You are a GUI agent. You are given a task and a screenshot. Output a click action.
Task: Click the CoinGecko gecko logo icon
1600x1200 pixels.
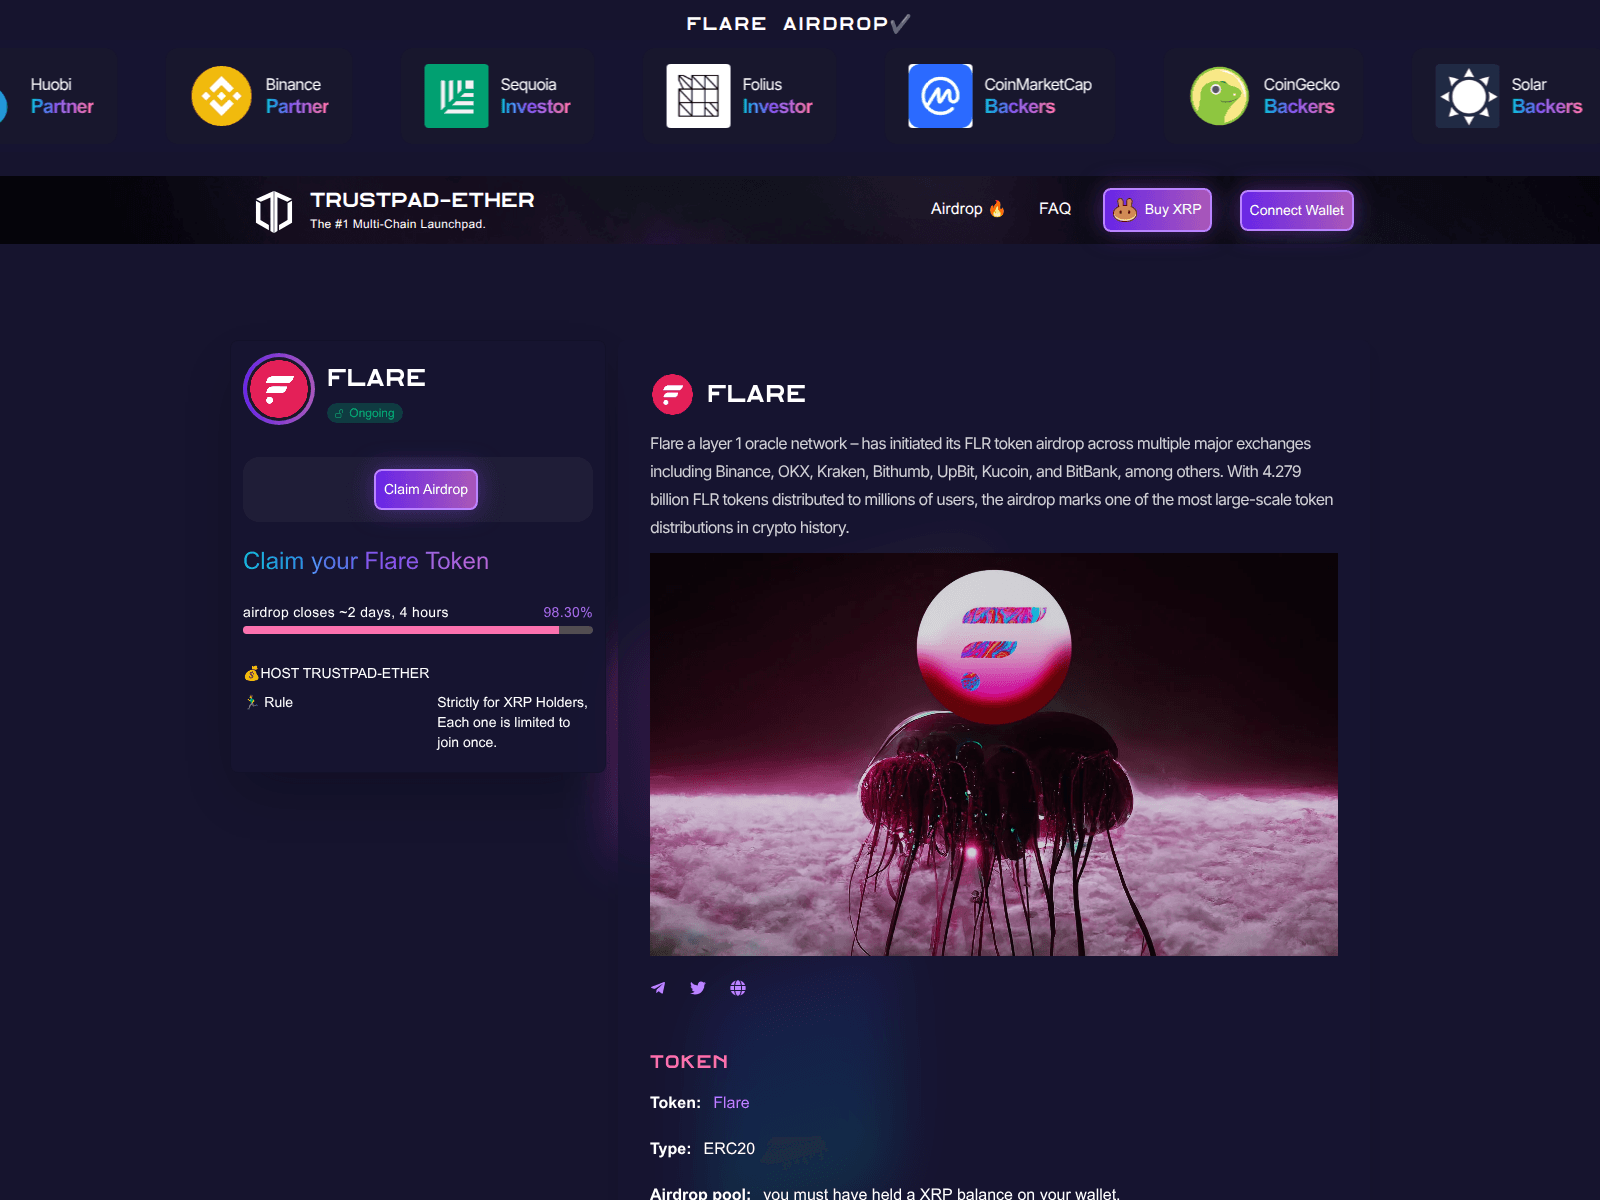click(x=1219, y=96)
